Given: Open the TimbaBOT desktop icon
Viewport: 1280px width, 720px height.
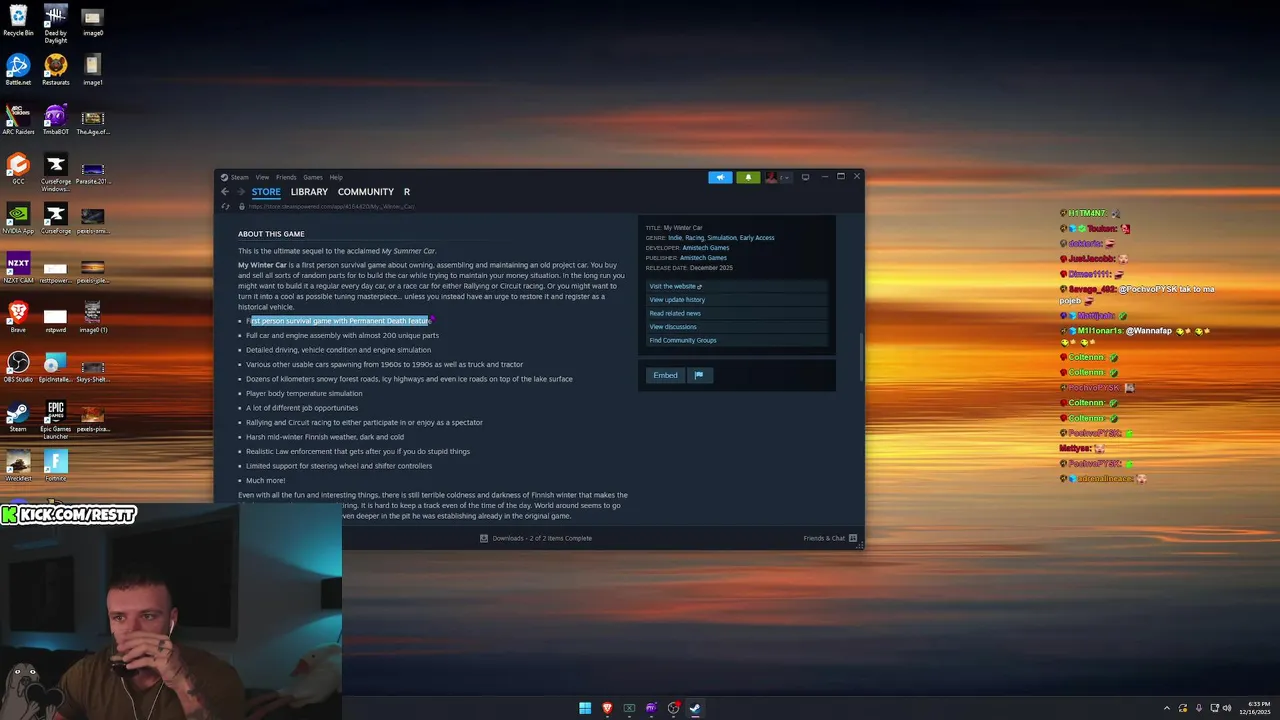Looking at the screenshot, I should click(x=55, y=120).
